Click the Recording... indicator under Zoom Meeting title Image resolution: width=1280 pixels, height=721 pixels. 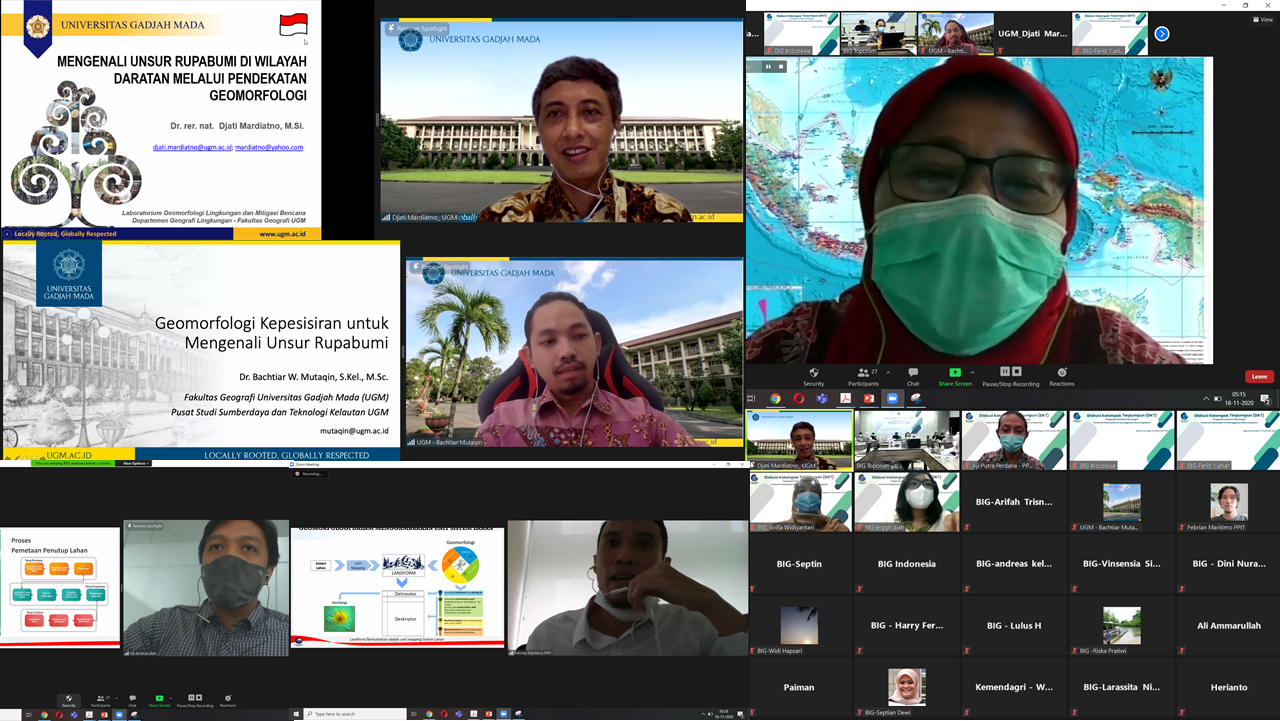311,474
